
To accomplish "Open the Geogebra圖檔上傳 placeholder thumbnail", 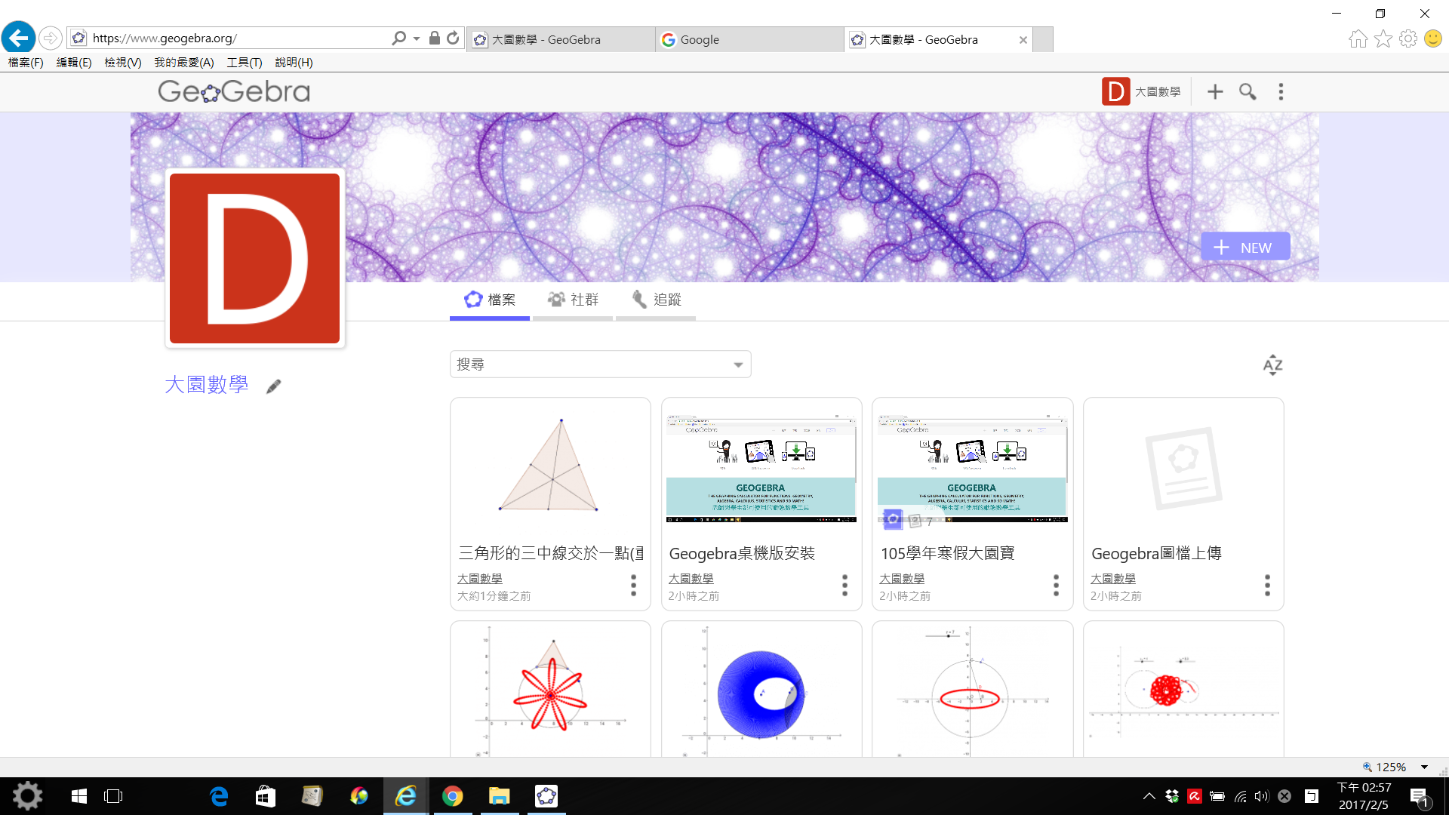I will tap(1184, 466).
